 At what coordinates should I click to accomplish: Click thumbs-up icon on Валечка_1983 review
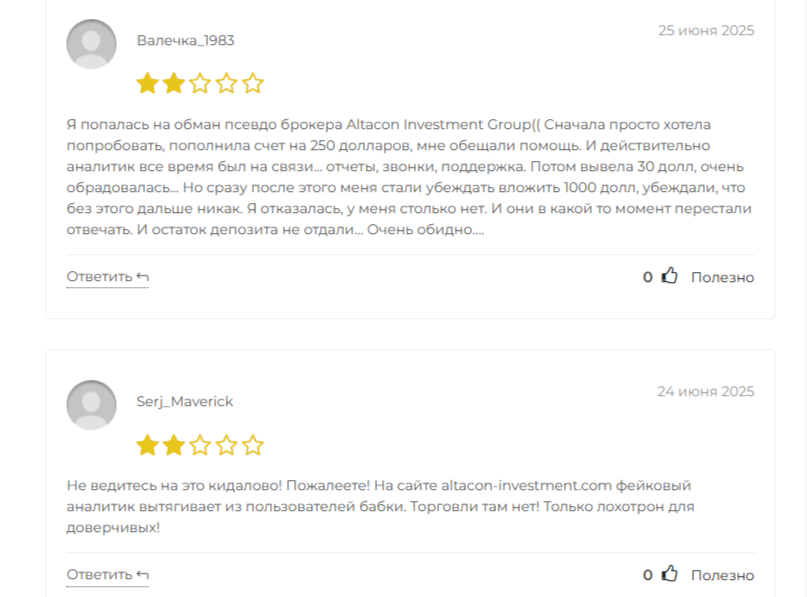point(669,276)
